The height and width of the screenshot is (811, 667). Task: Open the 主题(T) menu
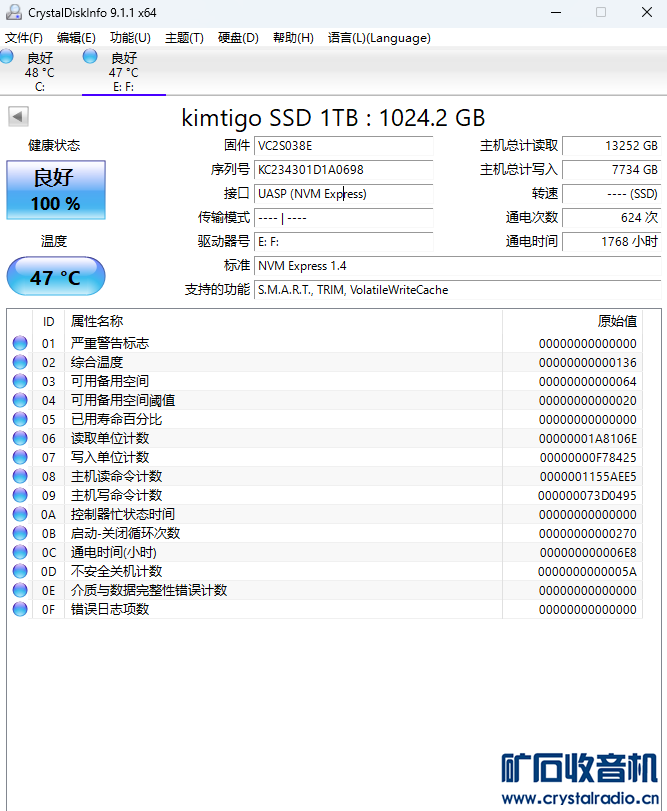pyautogui.click(x=184, y=38)
